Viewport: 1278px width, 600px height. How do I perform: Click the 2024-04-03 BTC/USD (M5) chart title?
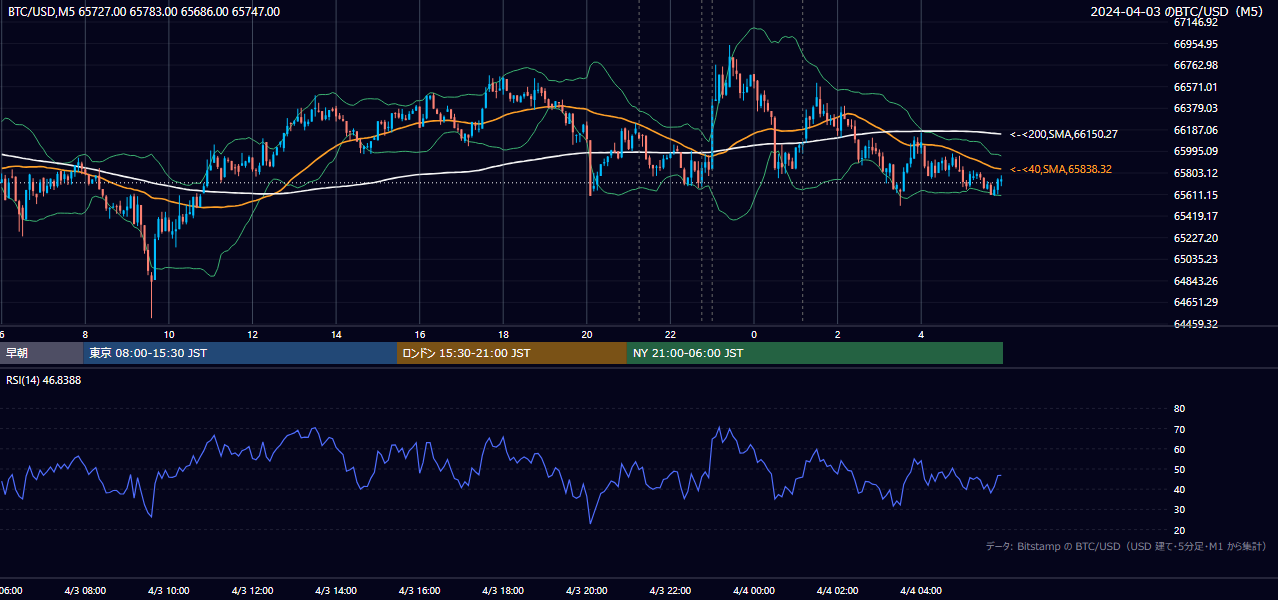click(1180, 11)
